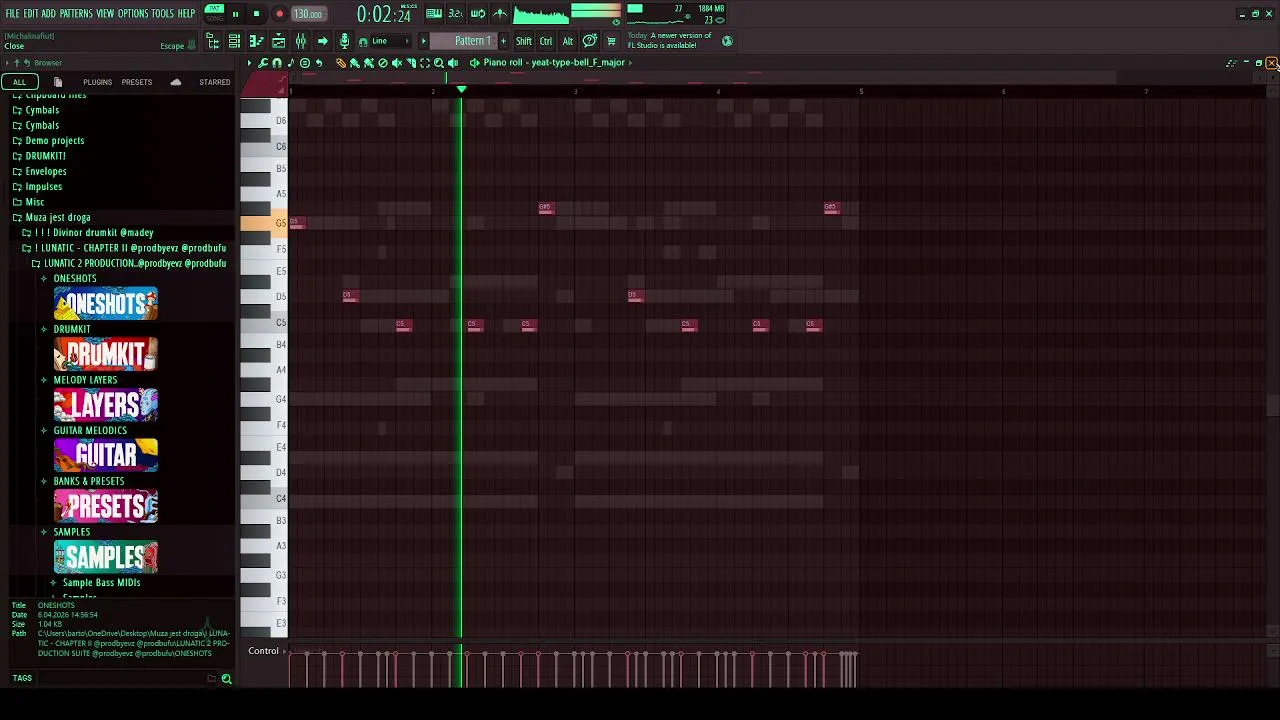Pause playback with the pause button
This screenshot has width=1280, height=720.
pos(235,14)
